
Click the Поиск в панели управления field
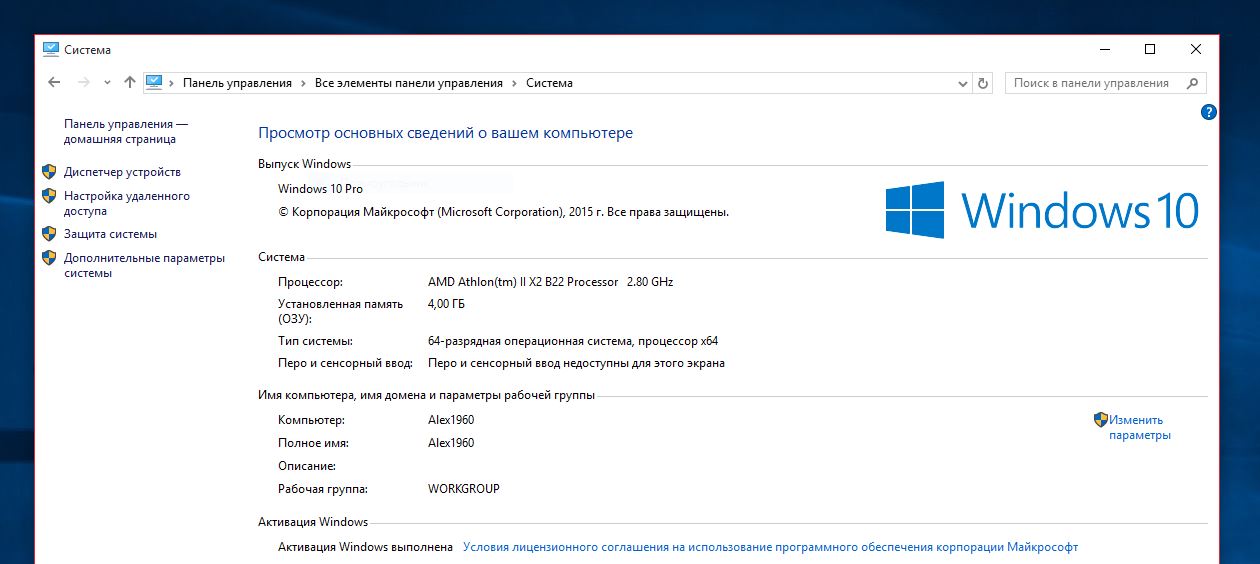[1091, 84]
